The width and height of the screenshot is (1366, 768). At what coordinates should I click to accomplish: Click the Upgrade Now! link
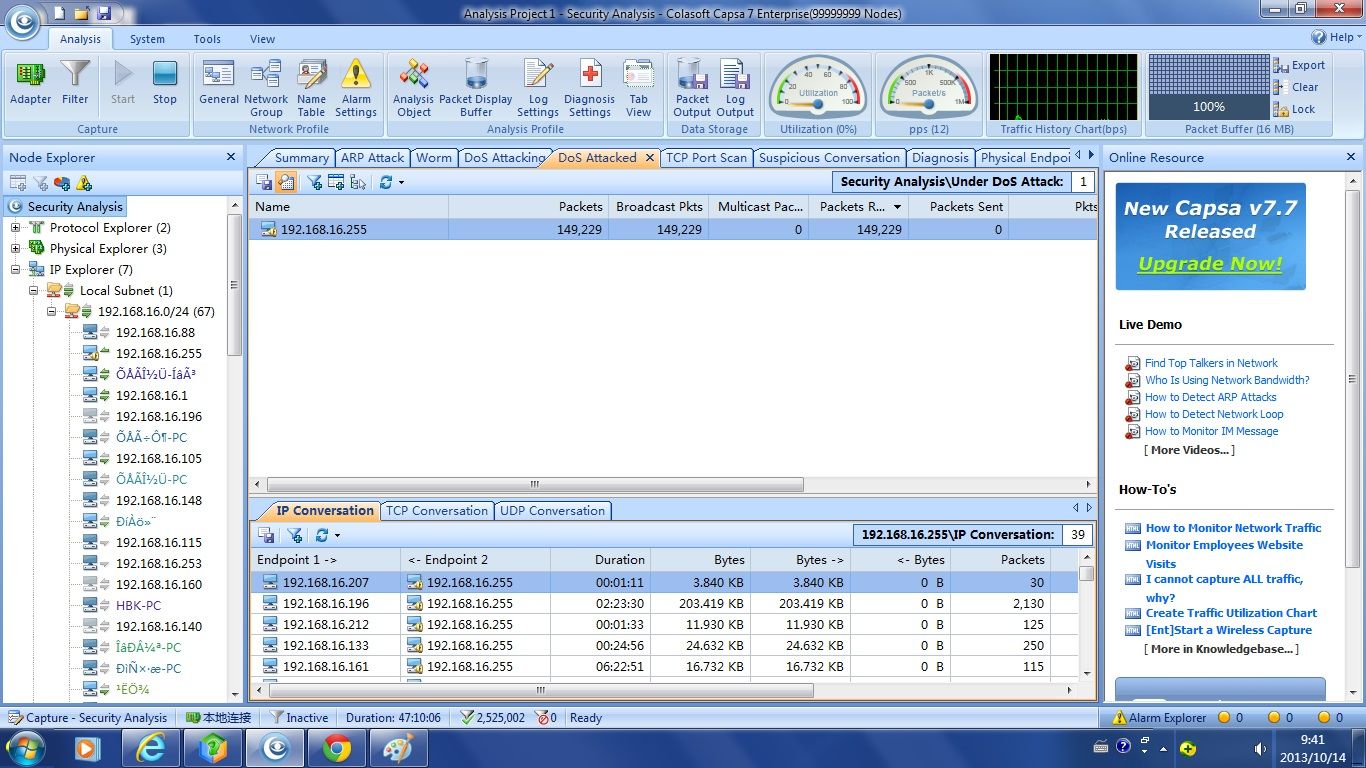(x=1209, y=264)
